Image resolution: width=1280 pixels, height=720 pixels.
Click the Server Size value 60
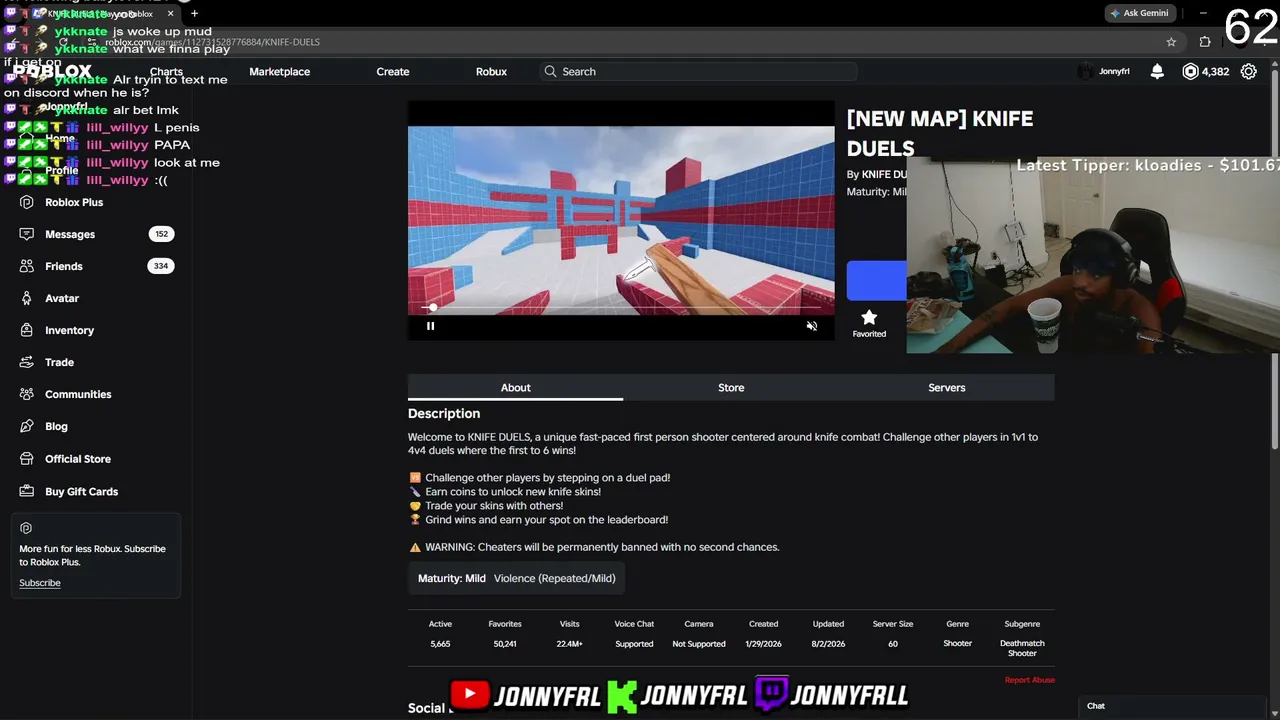pos(893,644)
